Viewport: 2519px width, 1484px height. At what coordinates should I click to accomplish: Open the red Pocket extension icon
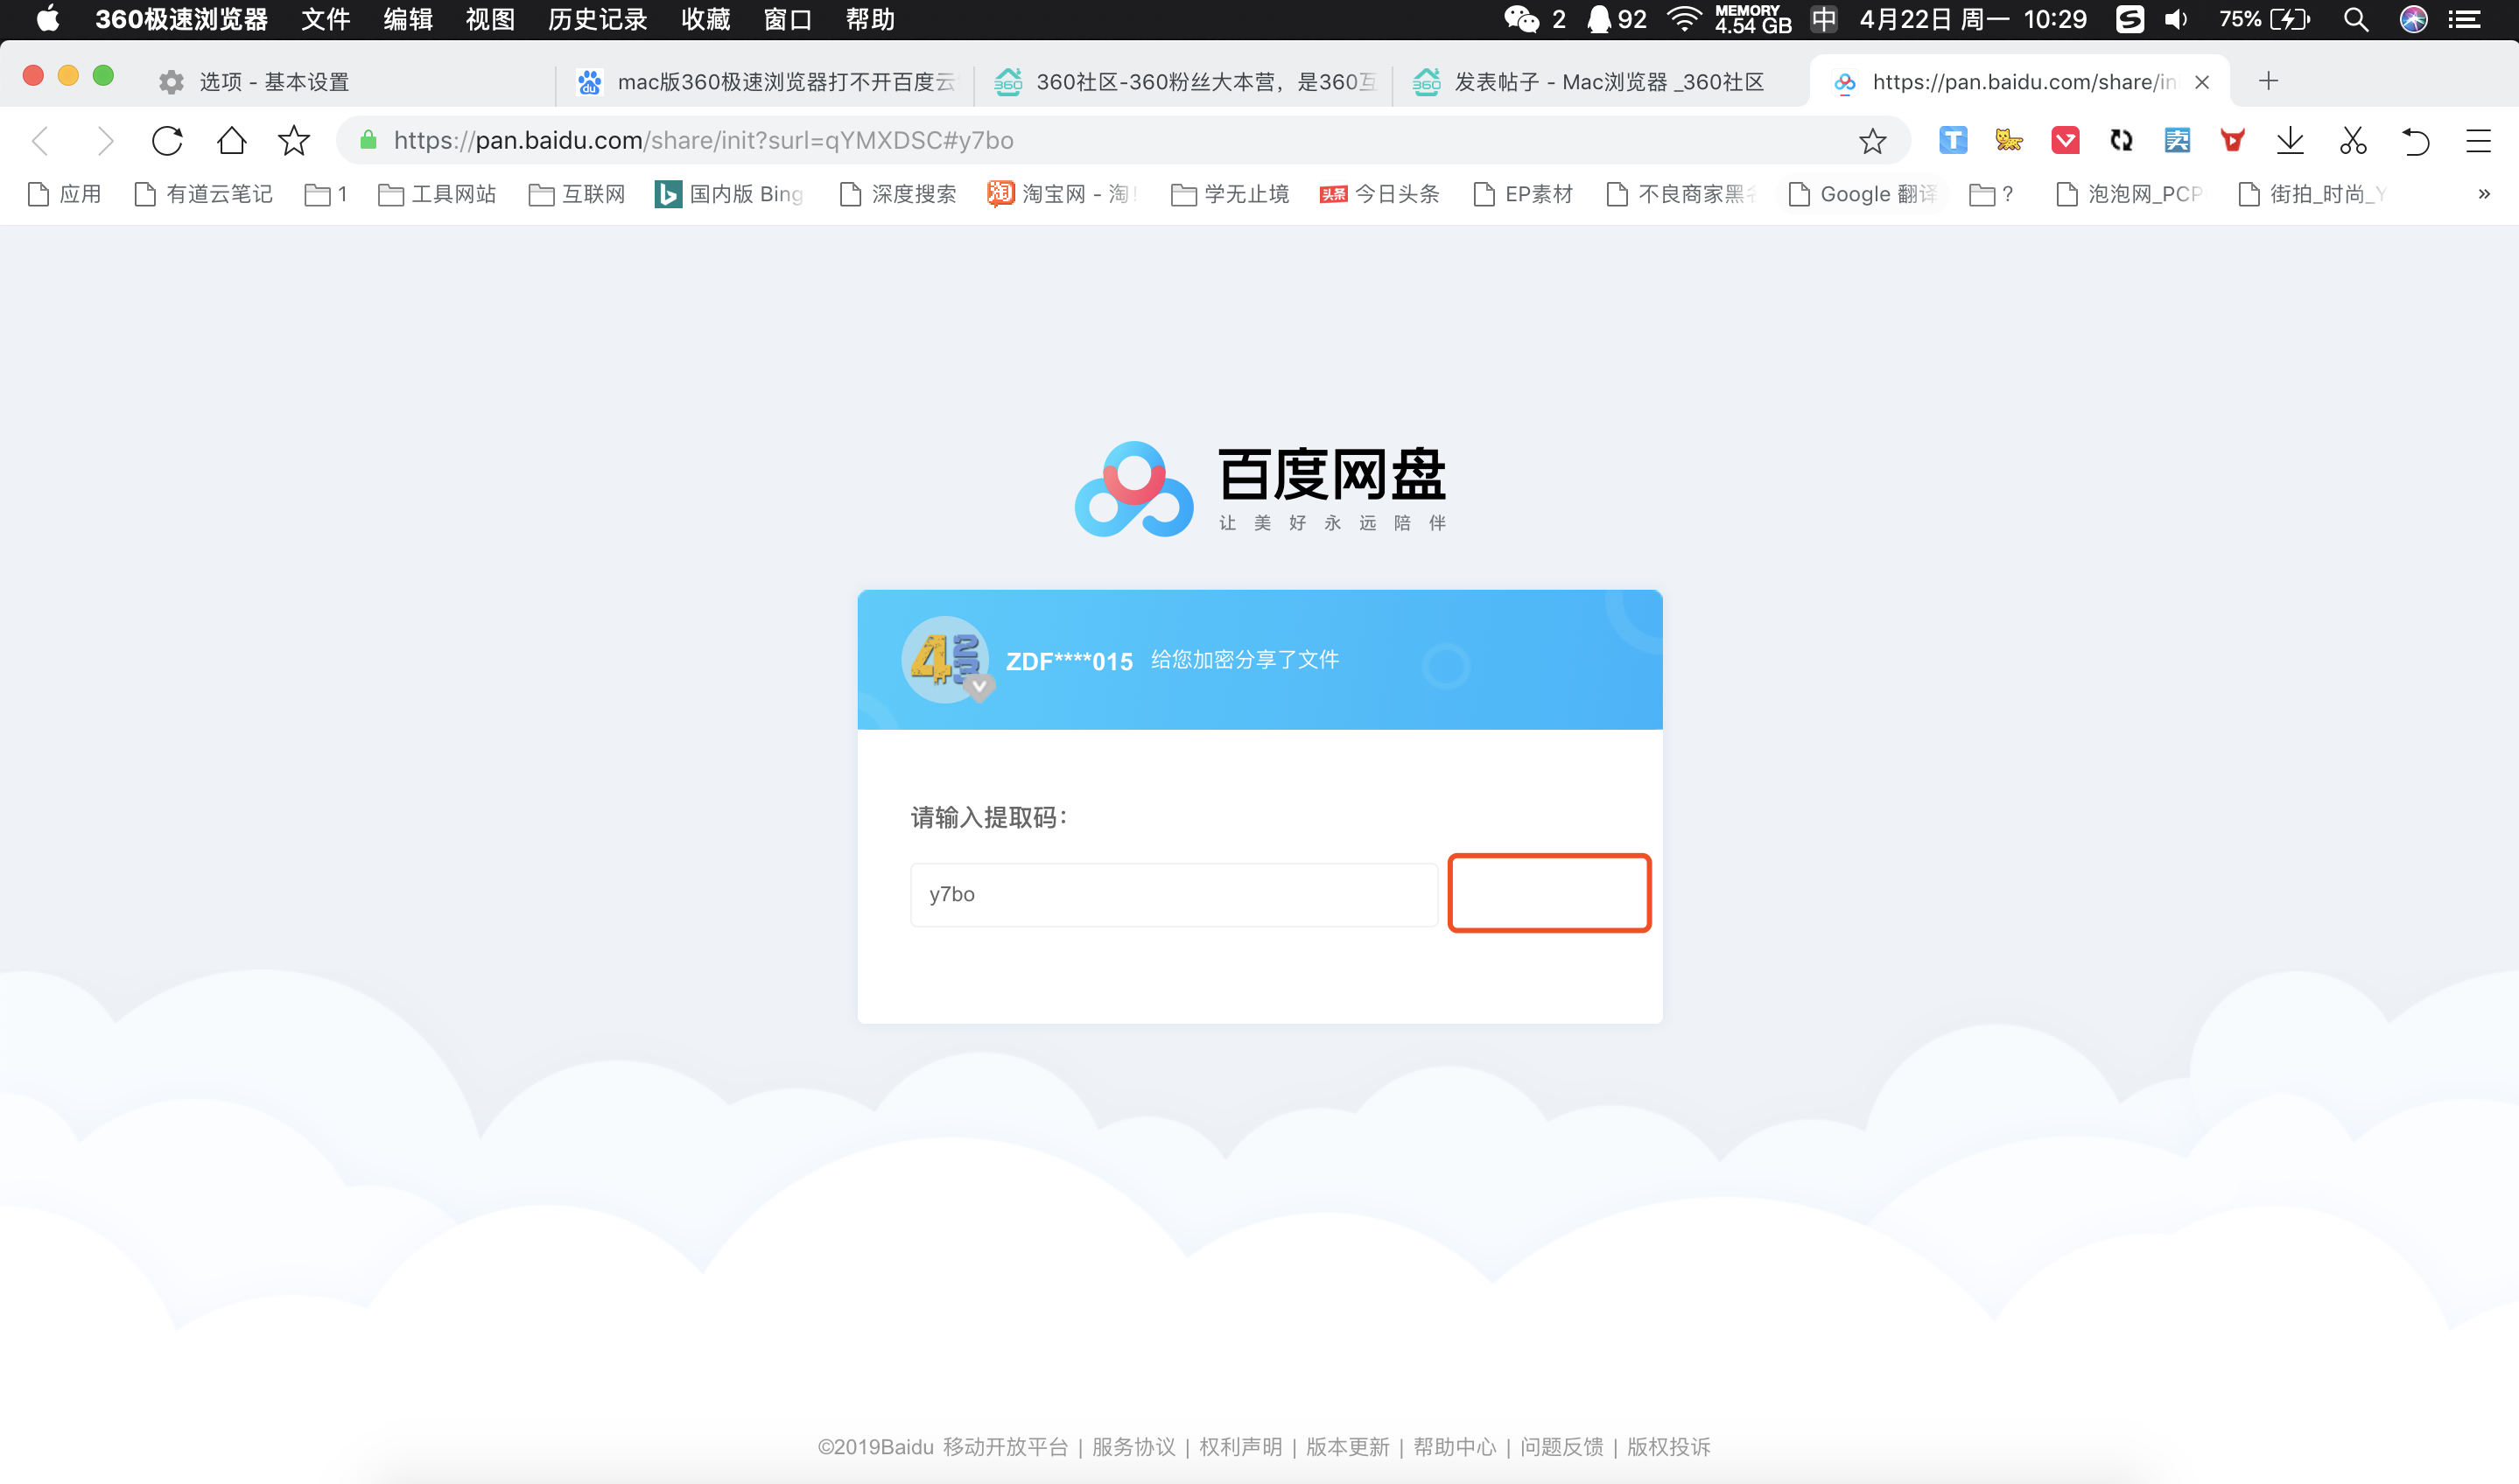pos(2065,140)
